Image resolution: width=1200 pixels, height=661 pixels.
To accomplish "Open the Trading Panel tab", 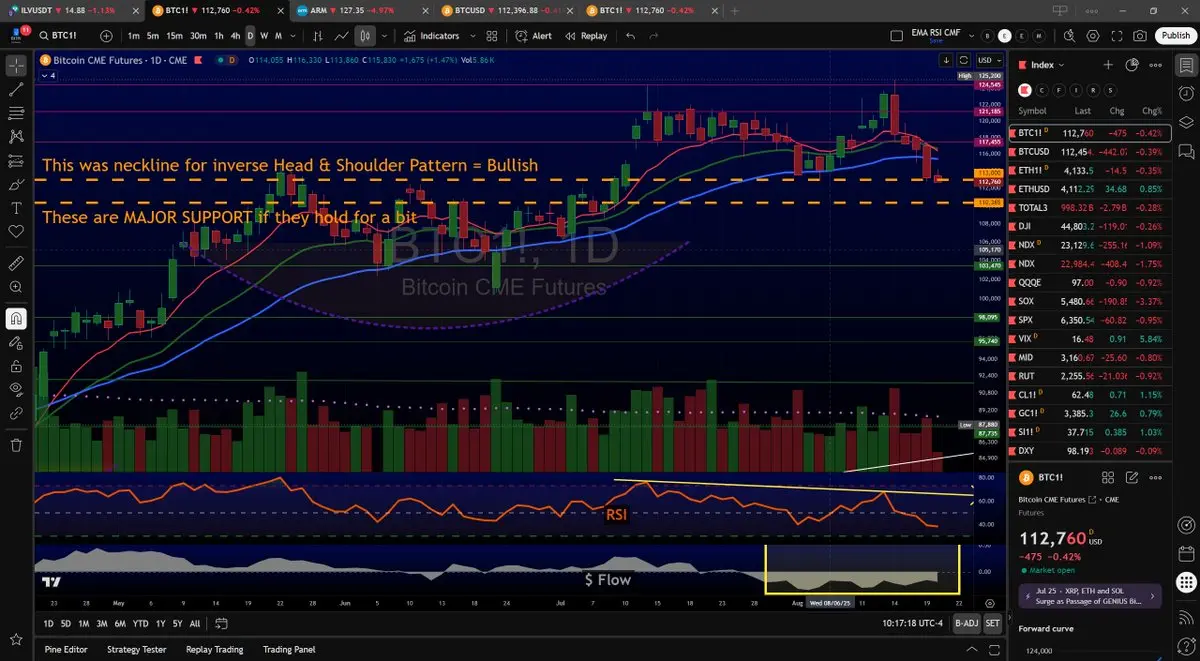I will [x=289, y=649].
